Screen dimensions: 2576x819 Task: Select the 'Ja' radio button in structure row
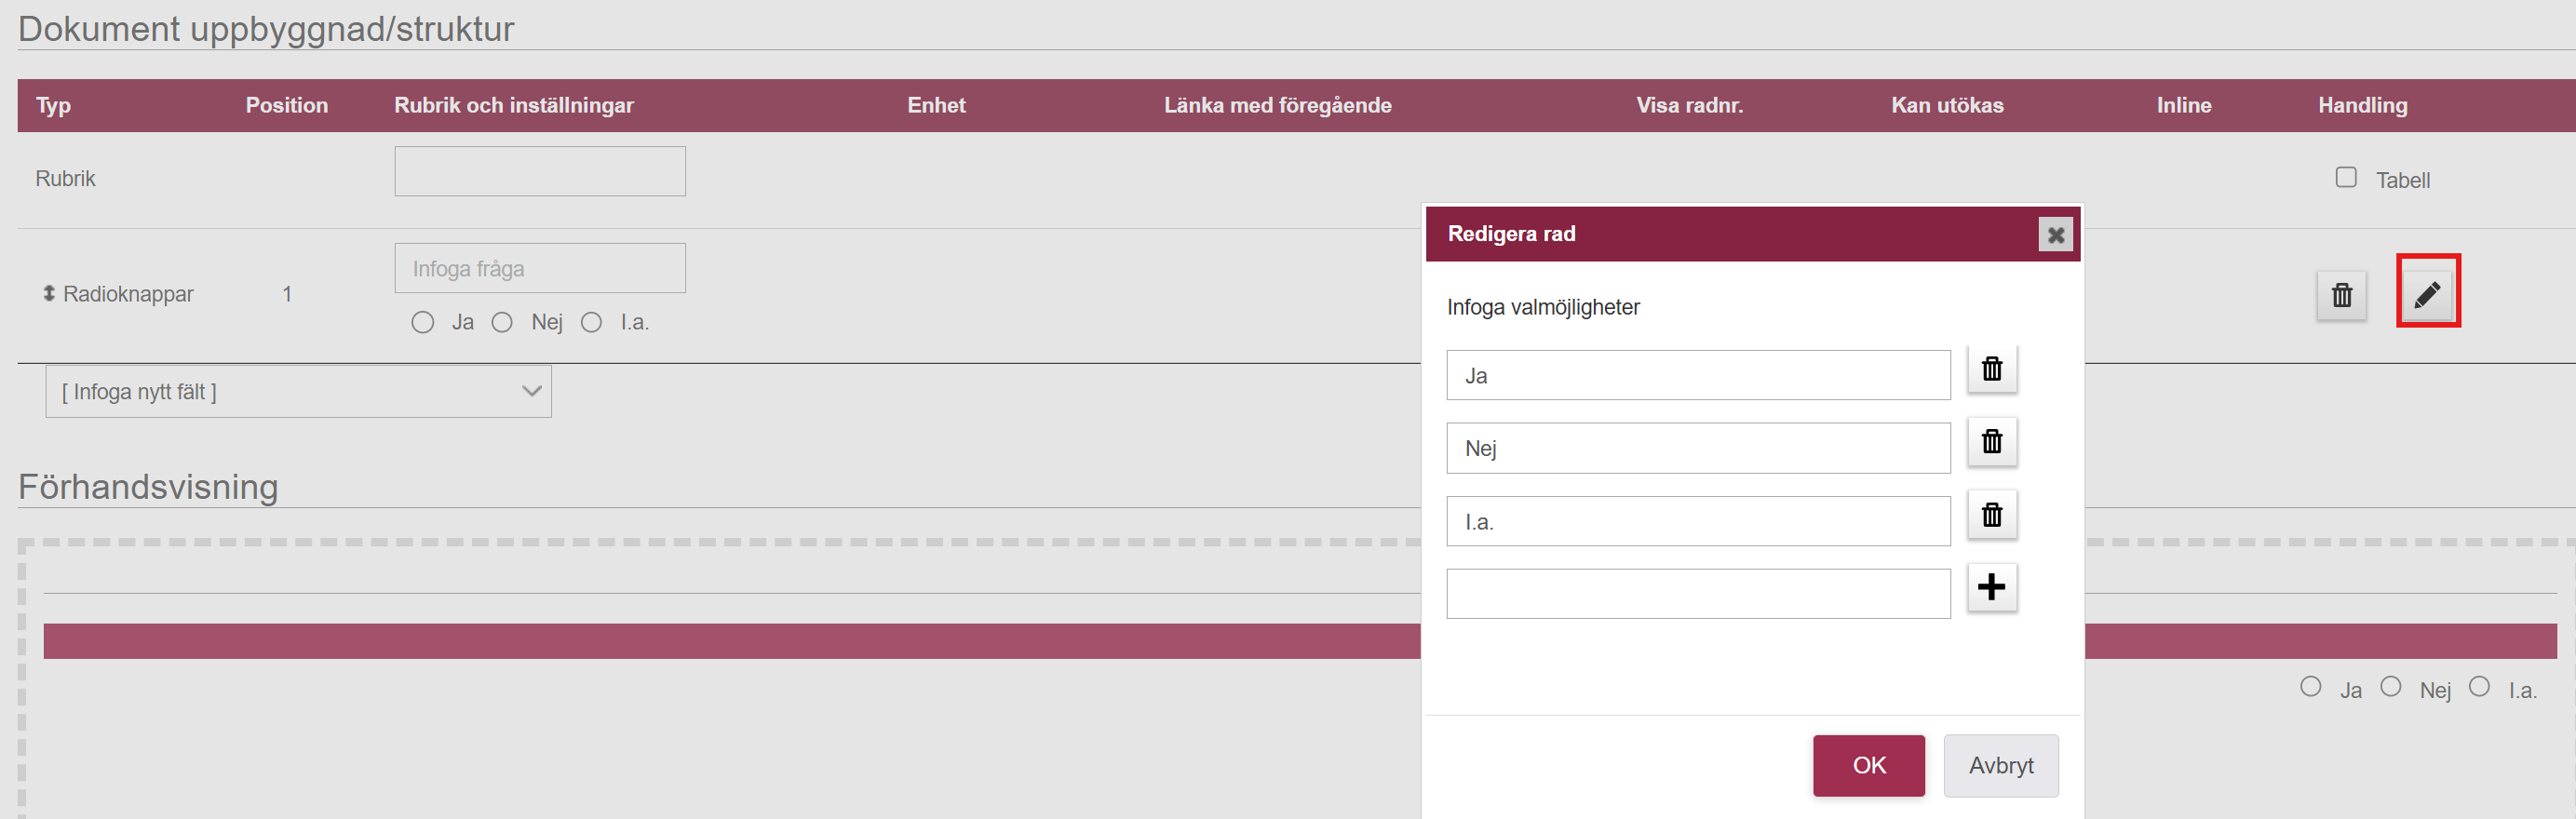tap(423, 322)
